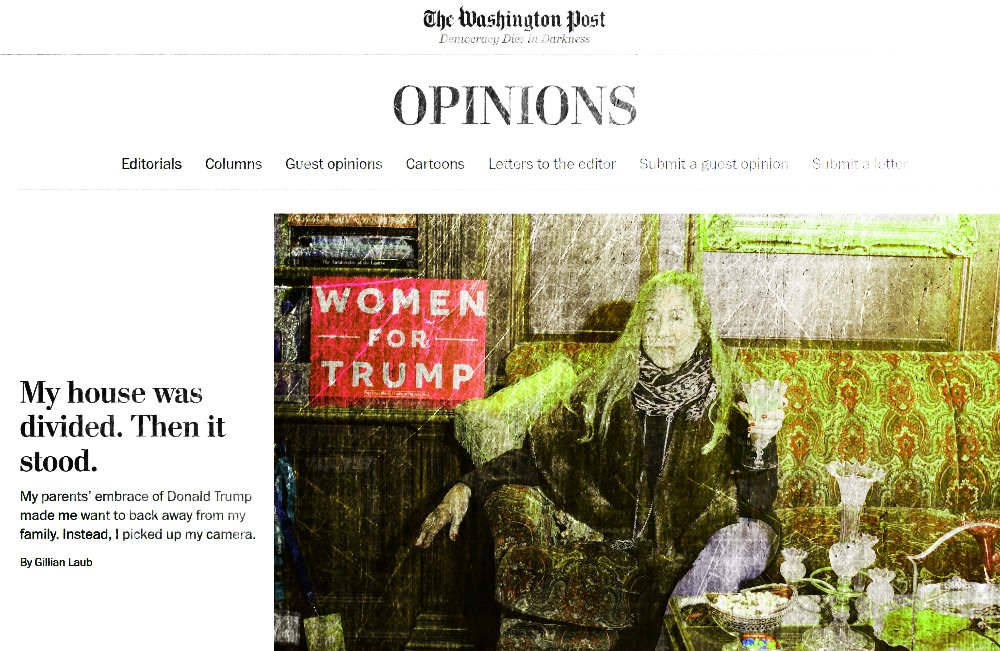The width and height of the screenshot is (1000, 651).
Task: Go to the Columns section
Action: click(233, 164)
